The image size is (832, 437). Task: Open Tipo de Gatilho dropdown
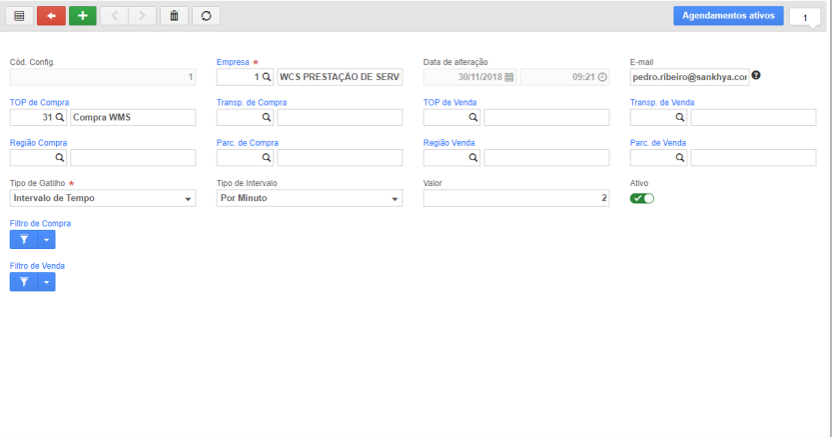[x=102, y=198]
